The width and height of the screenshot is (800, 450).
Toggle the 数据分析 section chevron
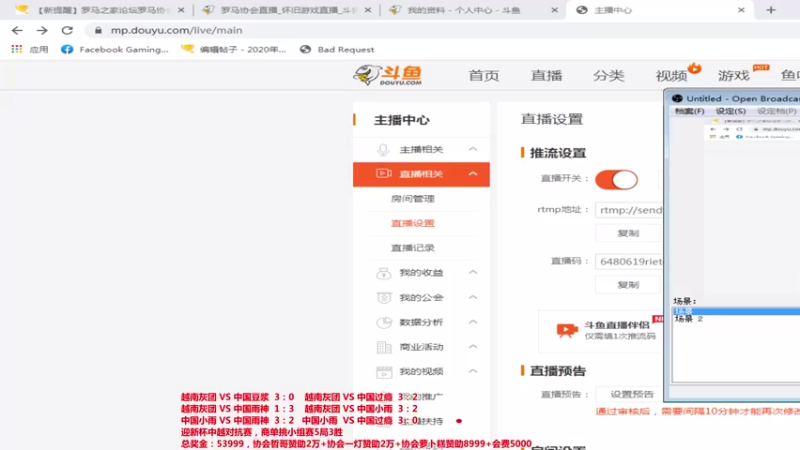[473, 322]
